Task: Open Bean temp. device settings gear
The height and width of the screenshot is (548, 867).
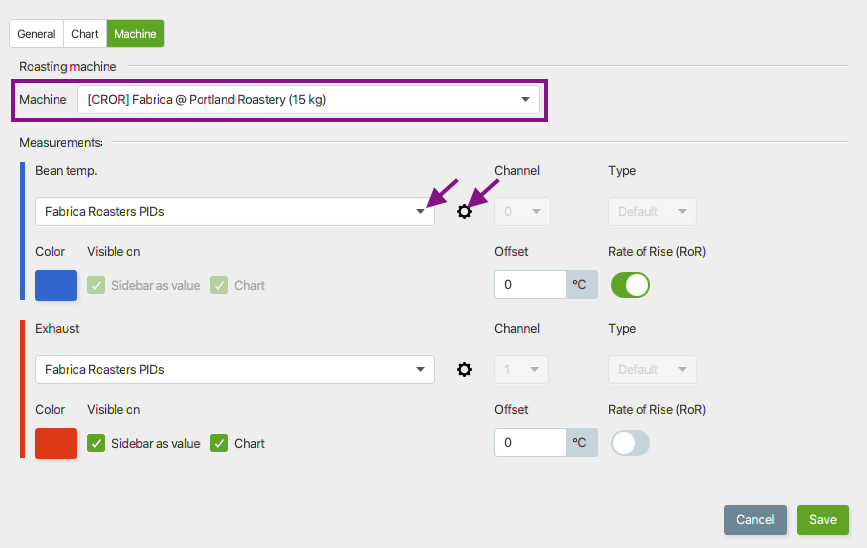Action: 464,211
